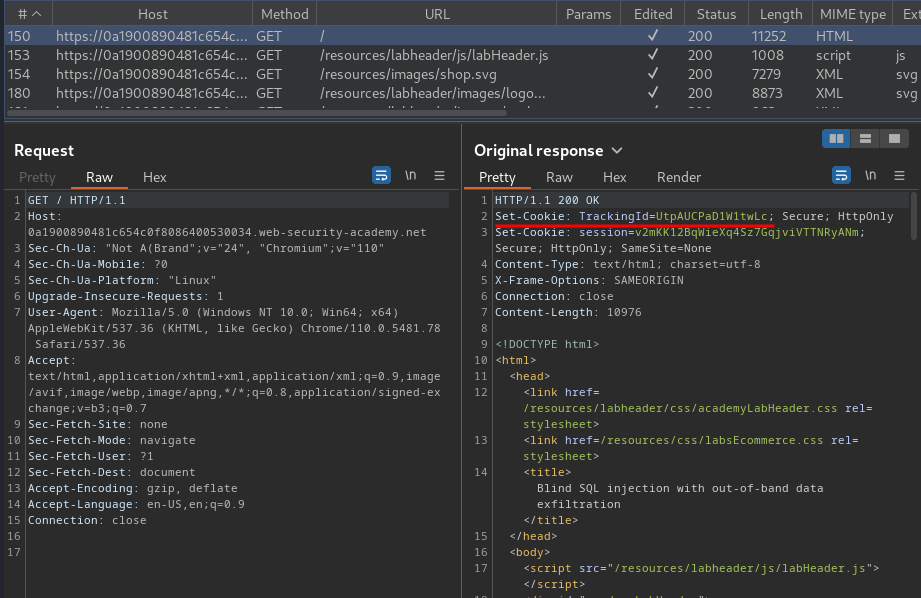Select Pretty tab in response panel

point(497,177)
